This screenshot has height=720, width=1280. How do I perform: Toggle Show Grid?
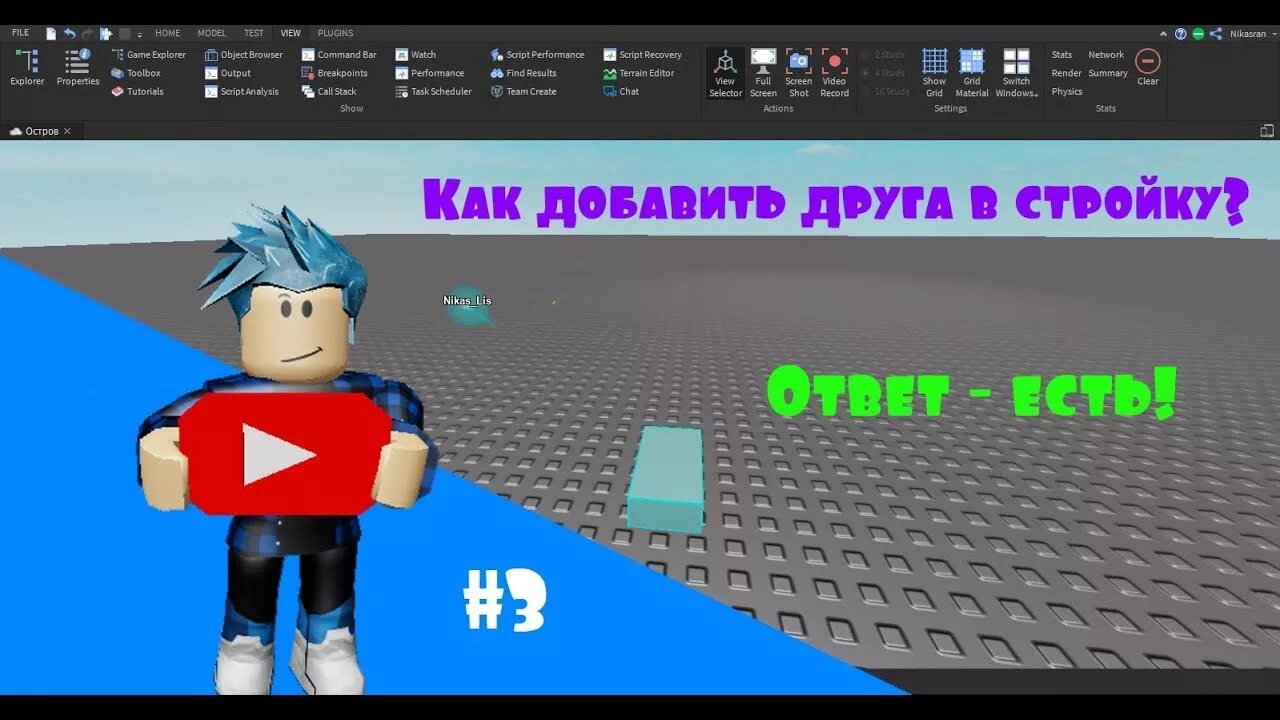(x=934, y=73)
